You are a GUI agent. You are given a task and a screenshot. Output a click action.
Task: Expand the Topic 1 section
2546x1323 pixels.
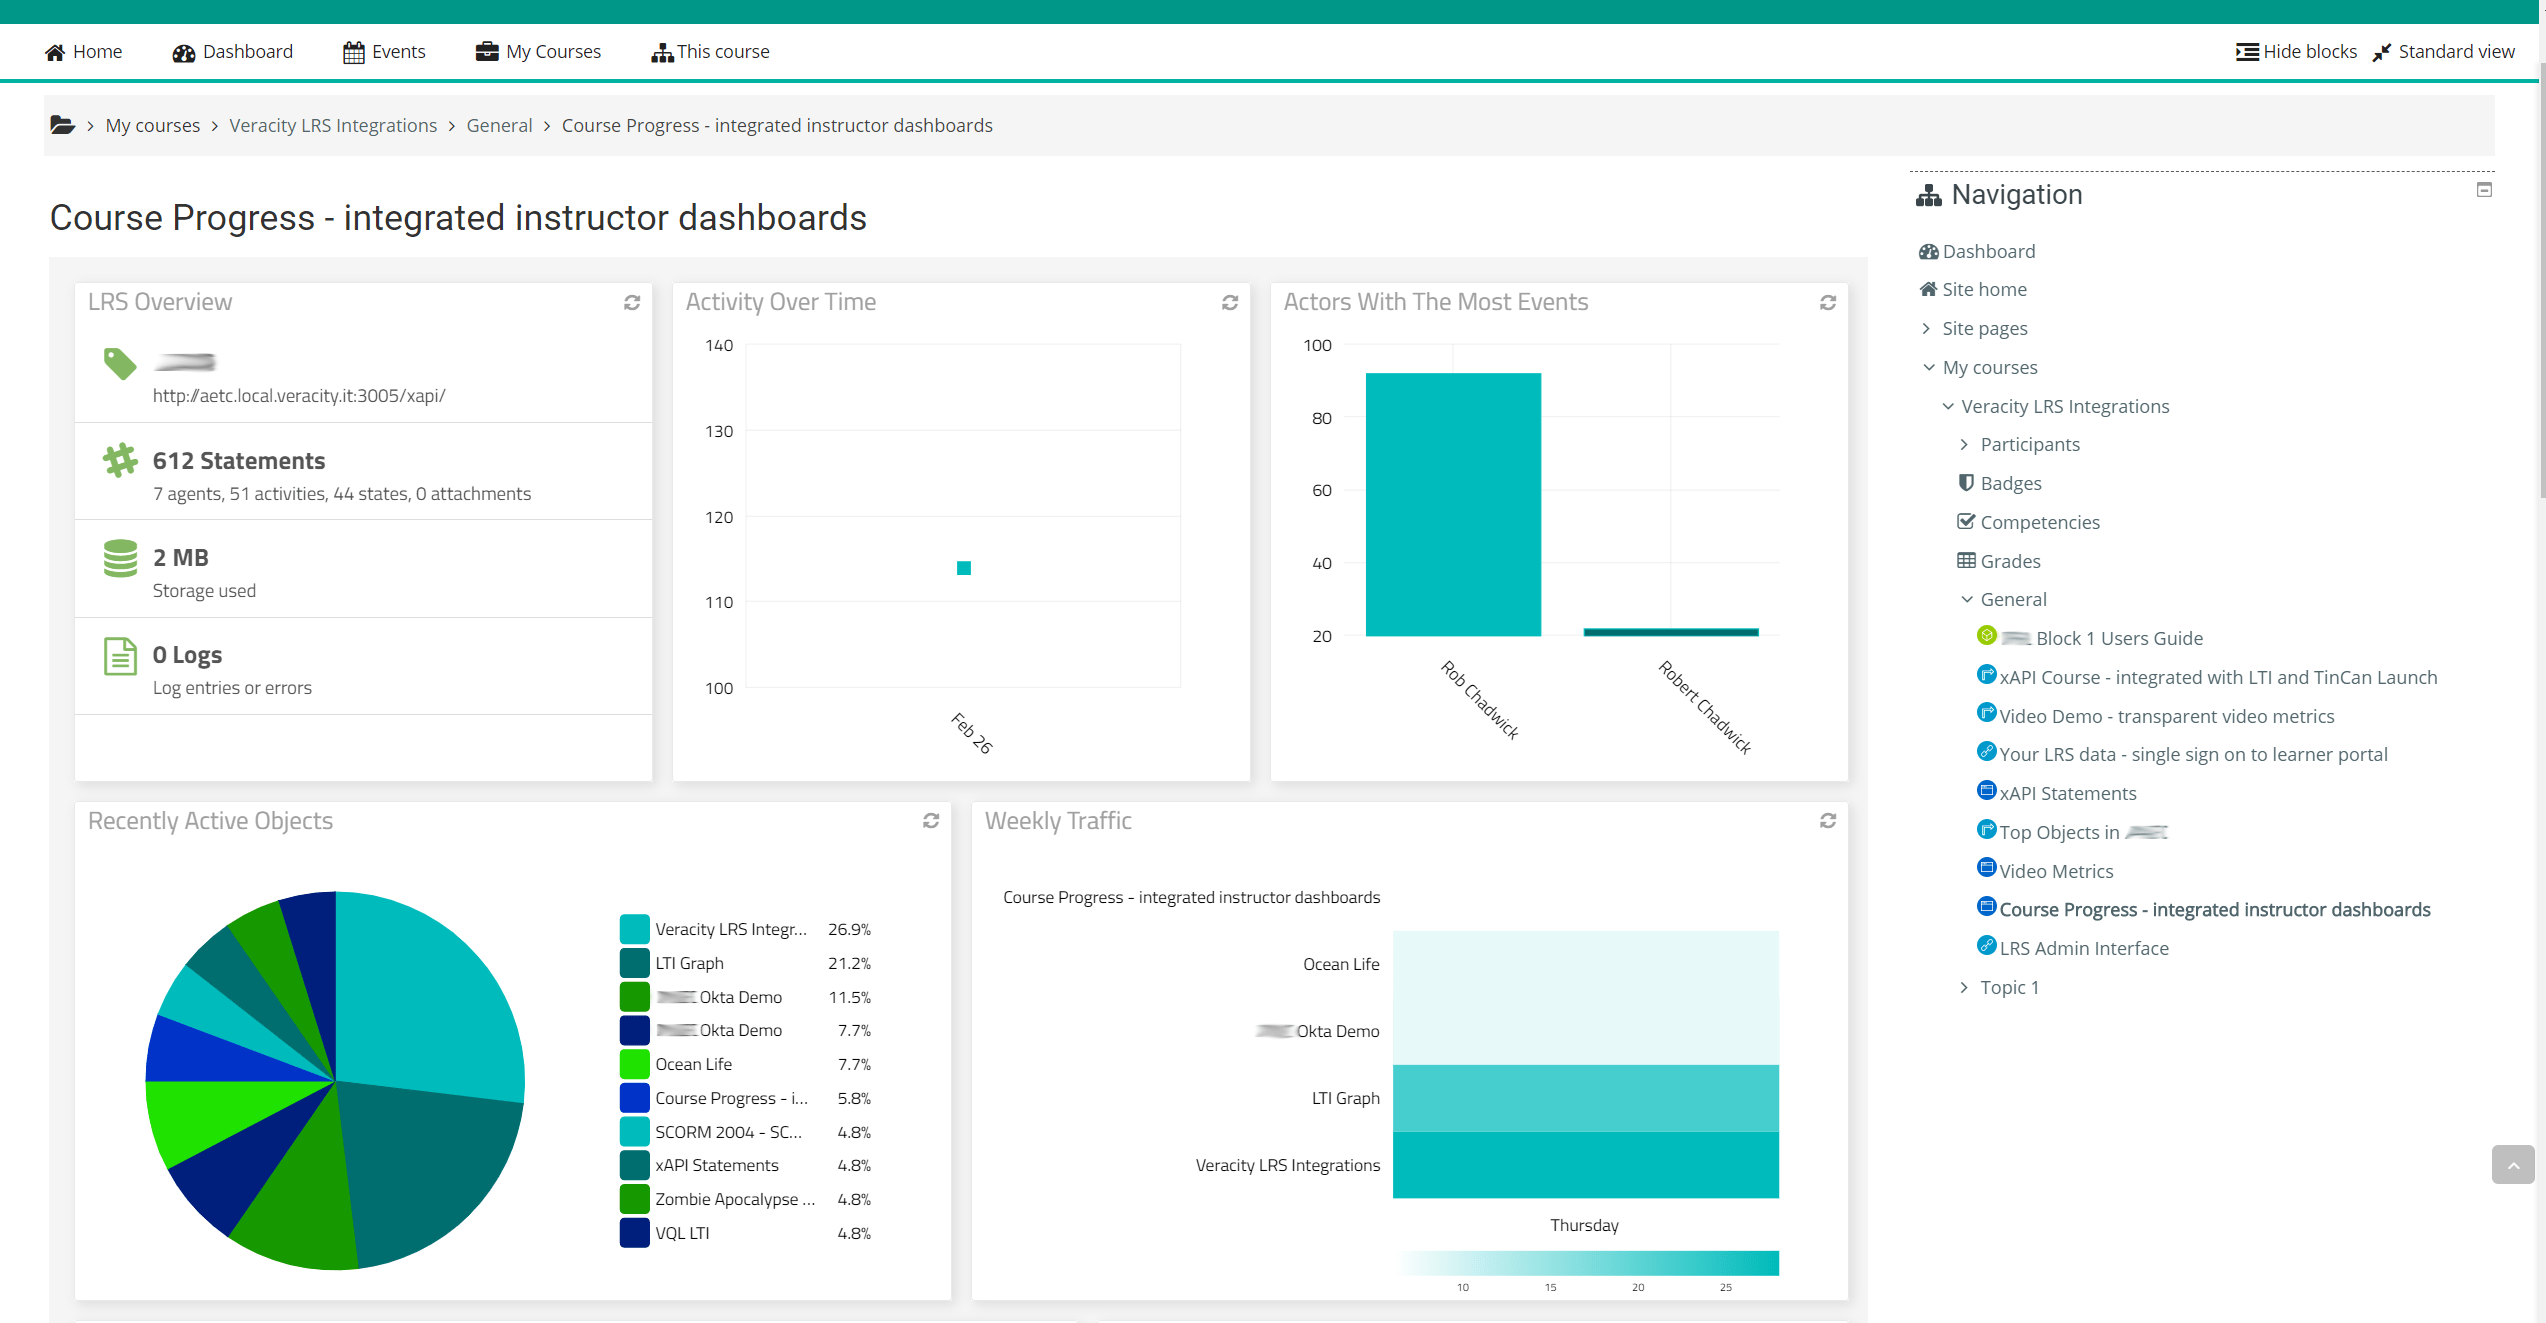[x=1964, y=987]
